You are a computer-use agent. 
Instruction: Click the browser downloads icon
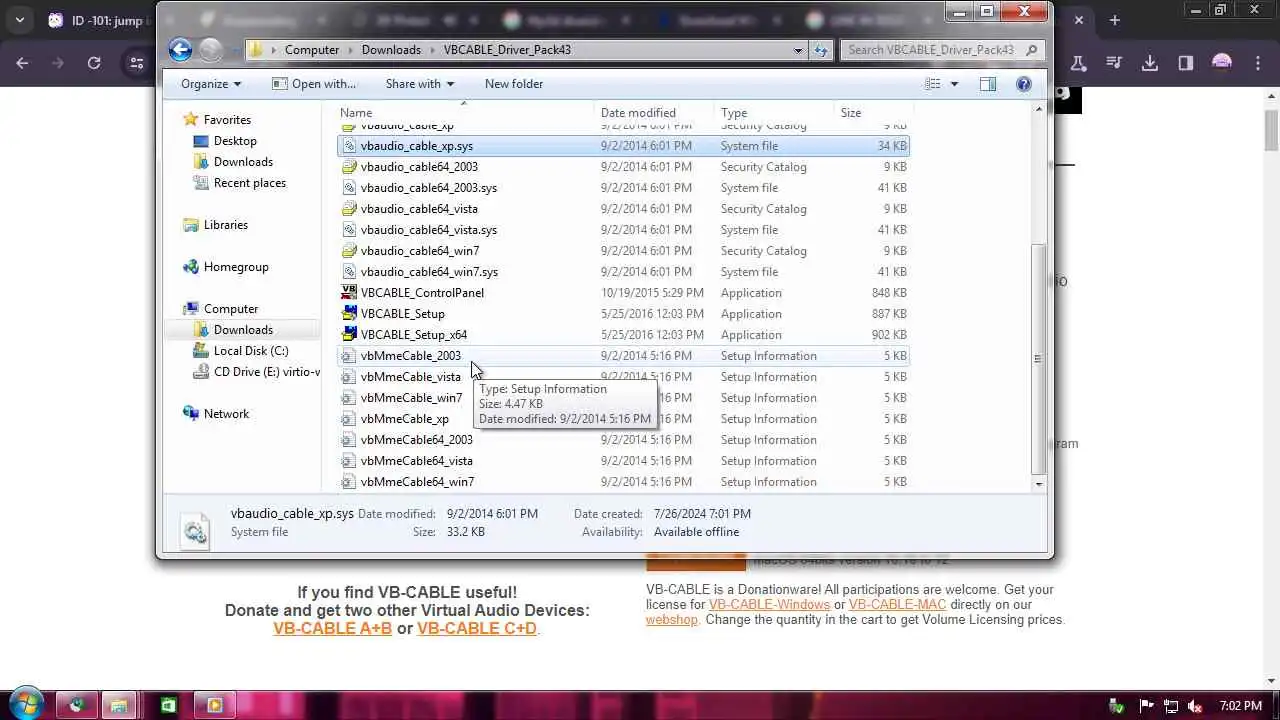(1150, 63)
